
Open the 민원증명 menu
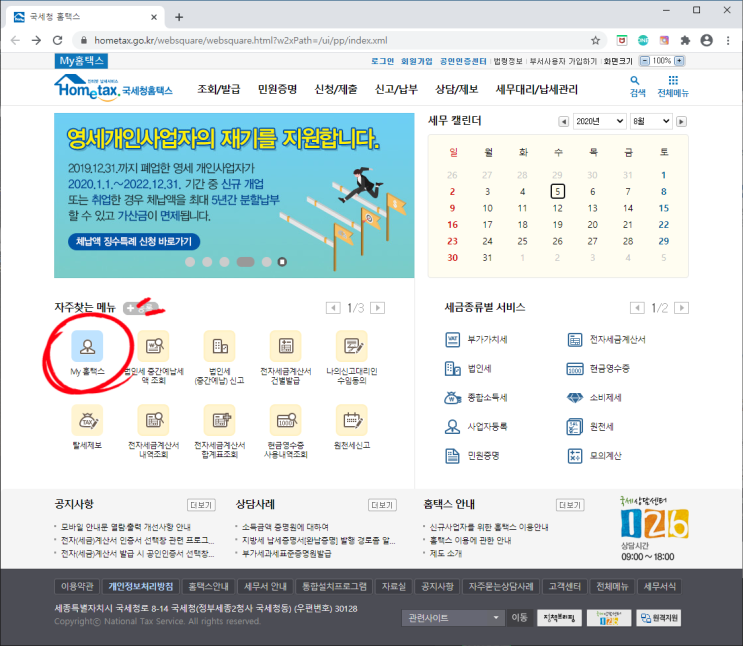pos(277,89)
